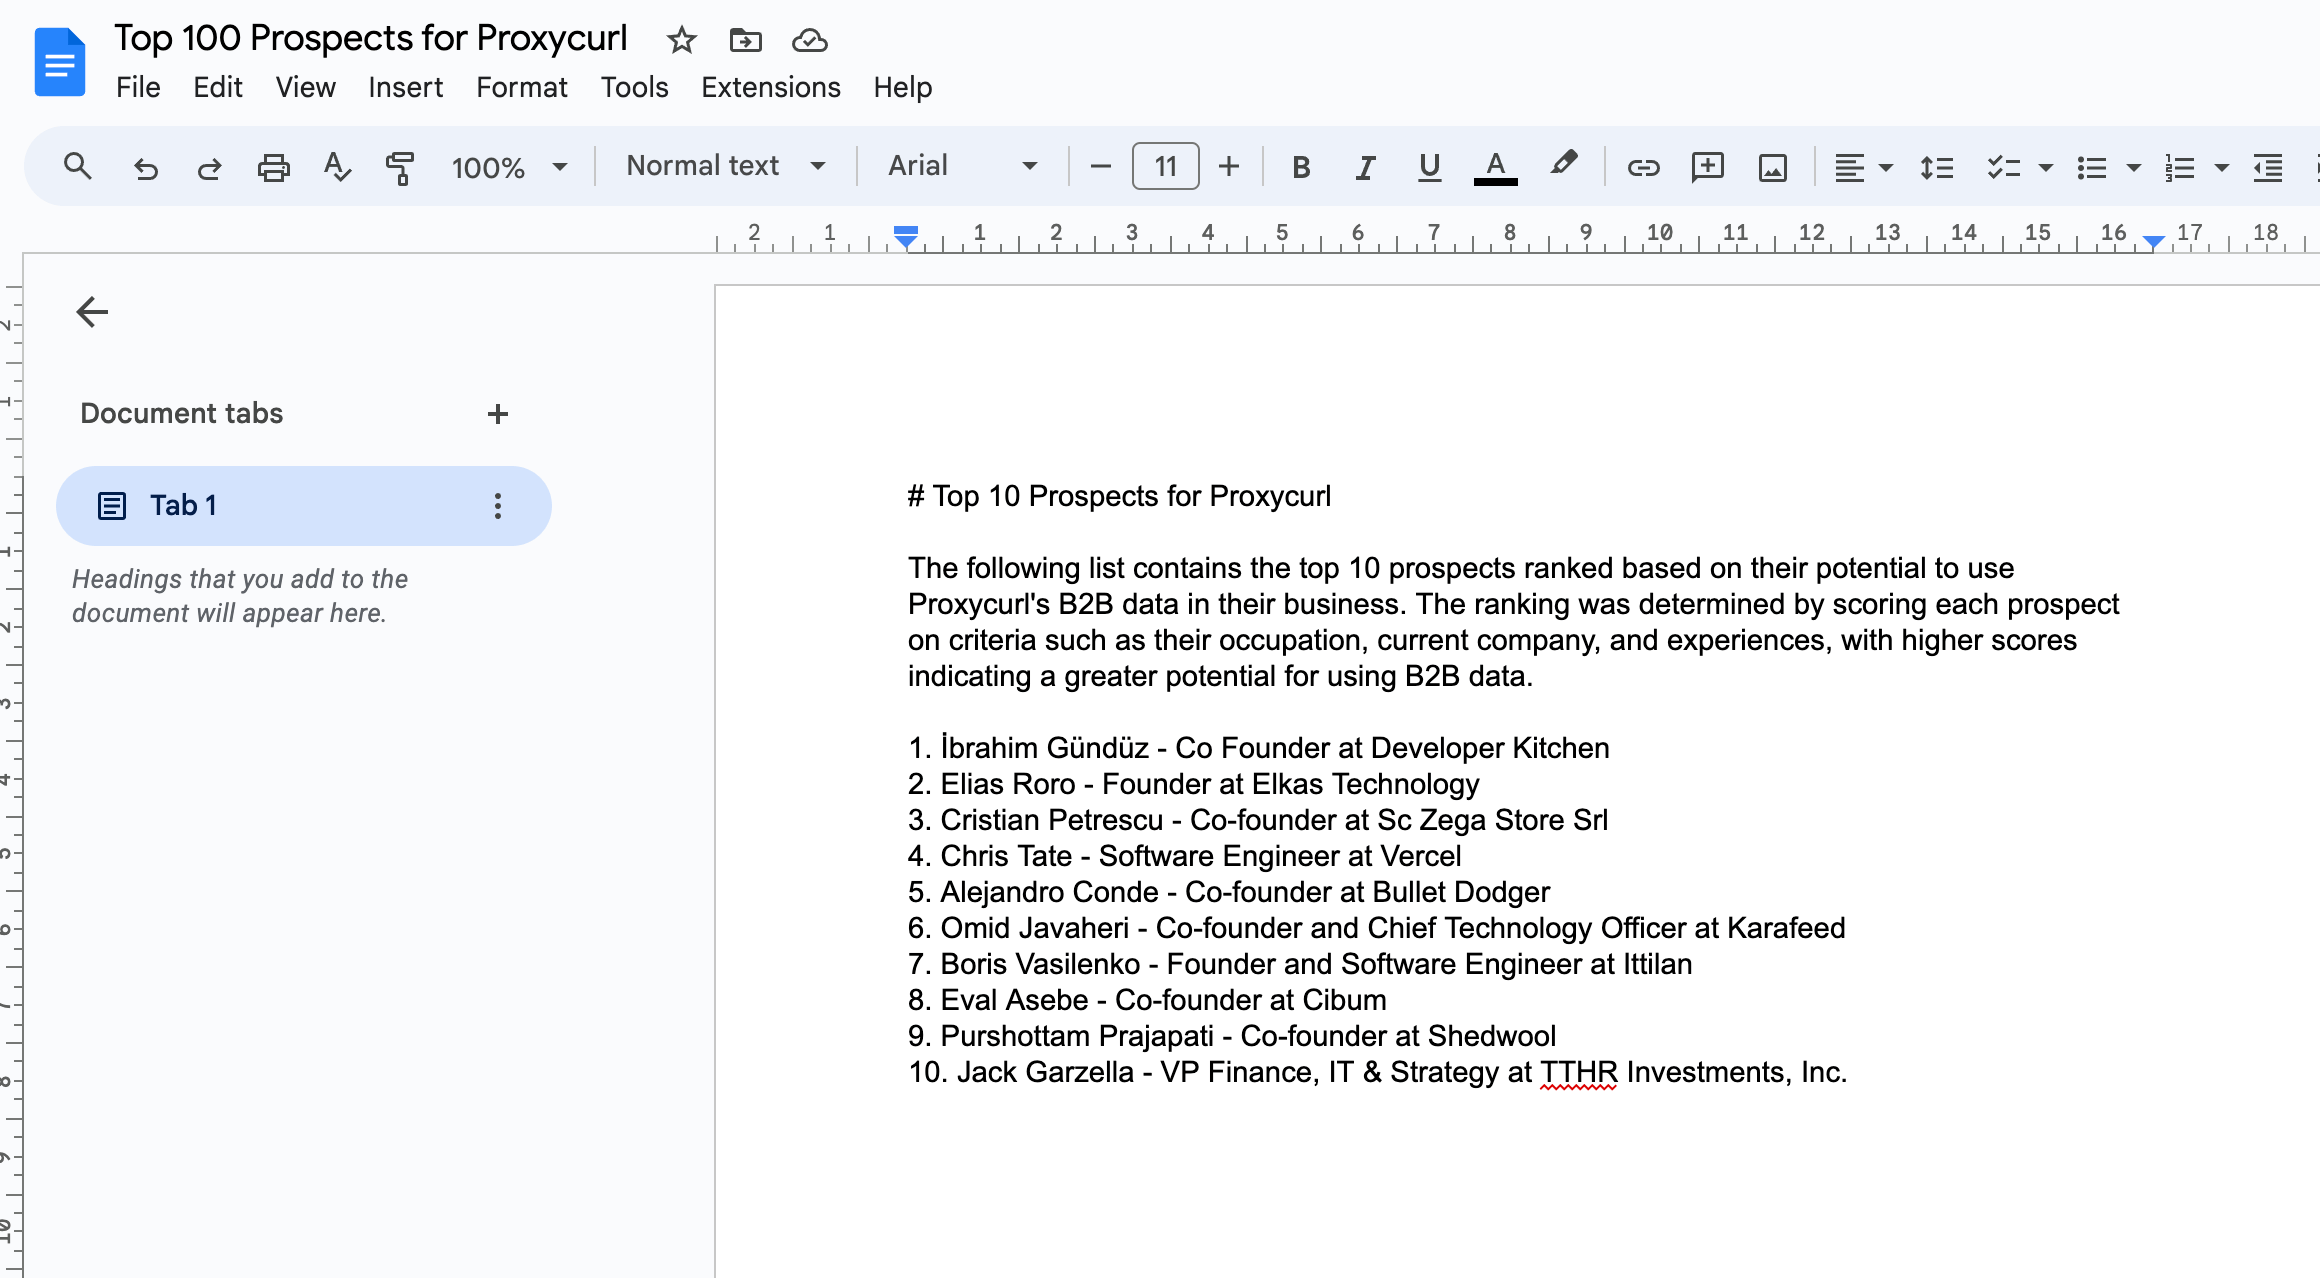Open Normal text style dropdown
This screenshot has height=1278, width=2320.
coord(726,166)
